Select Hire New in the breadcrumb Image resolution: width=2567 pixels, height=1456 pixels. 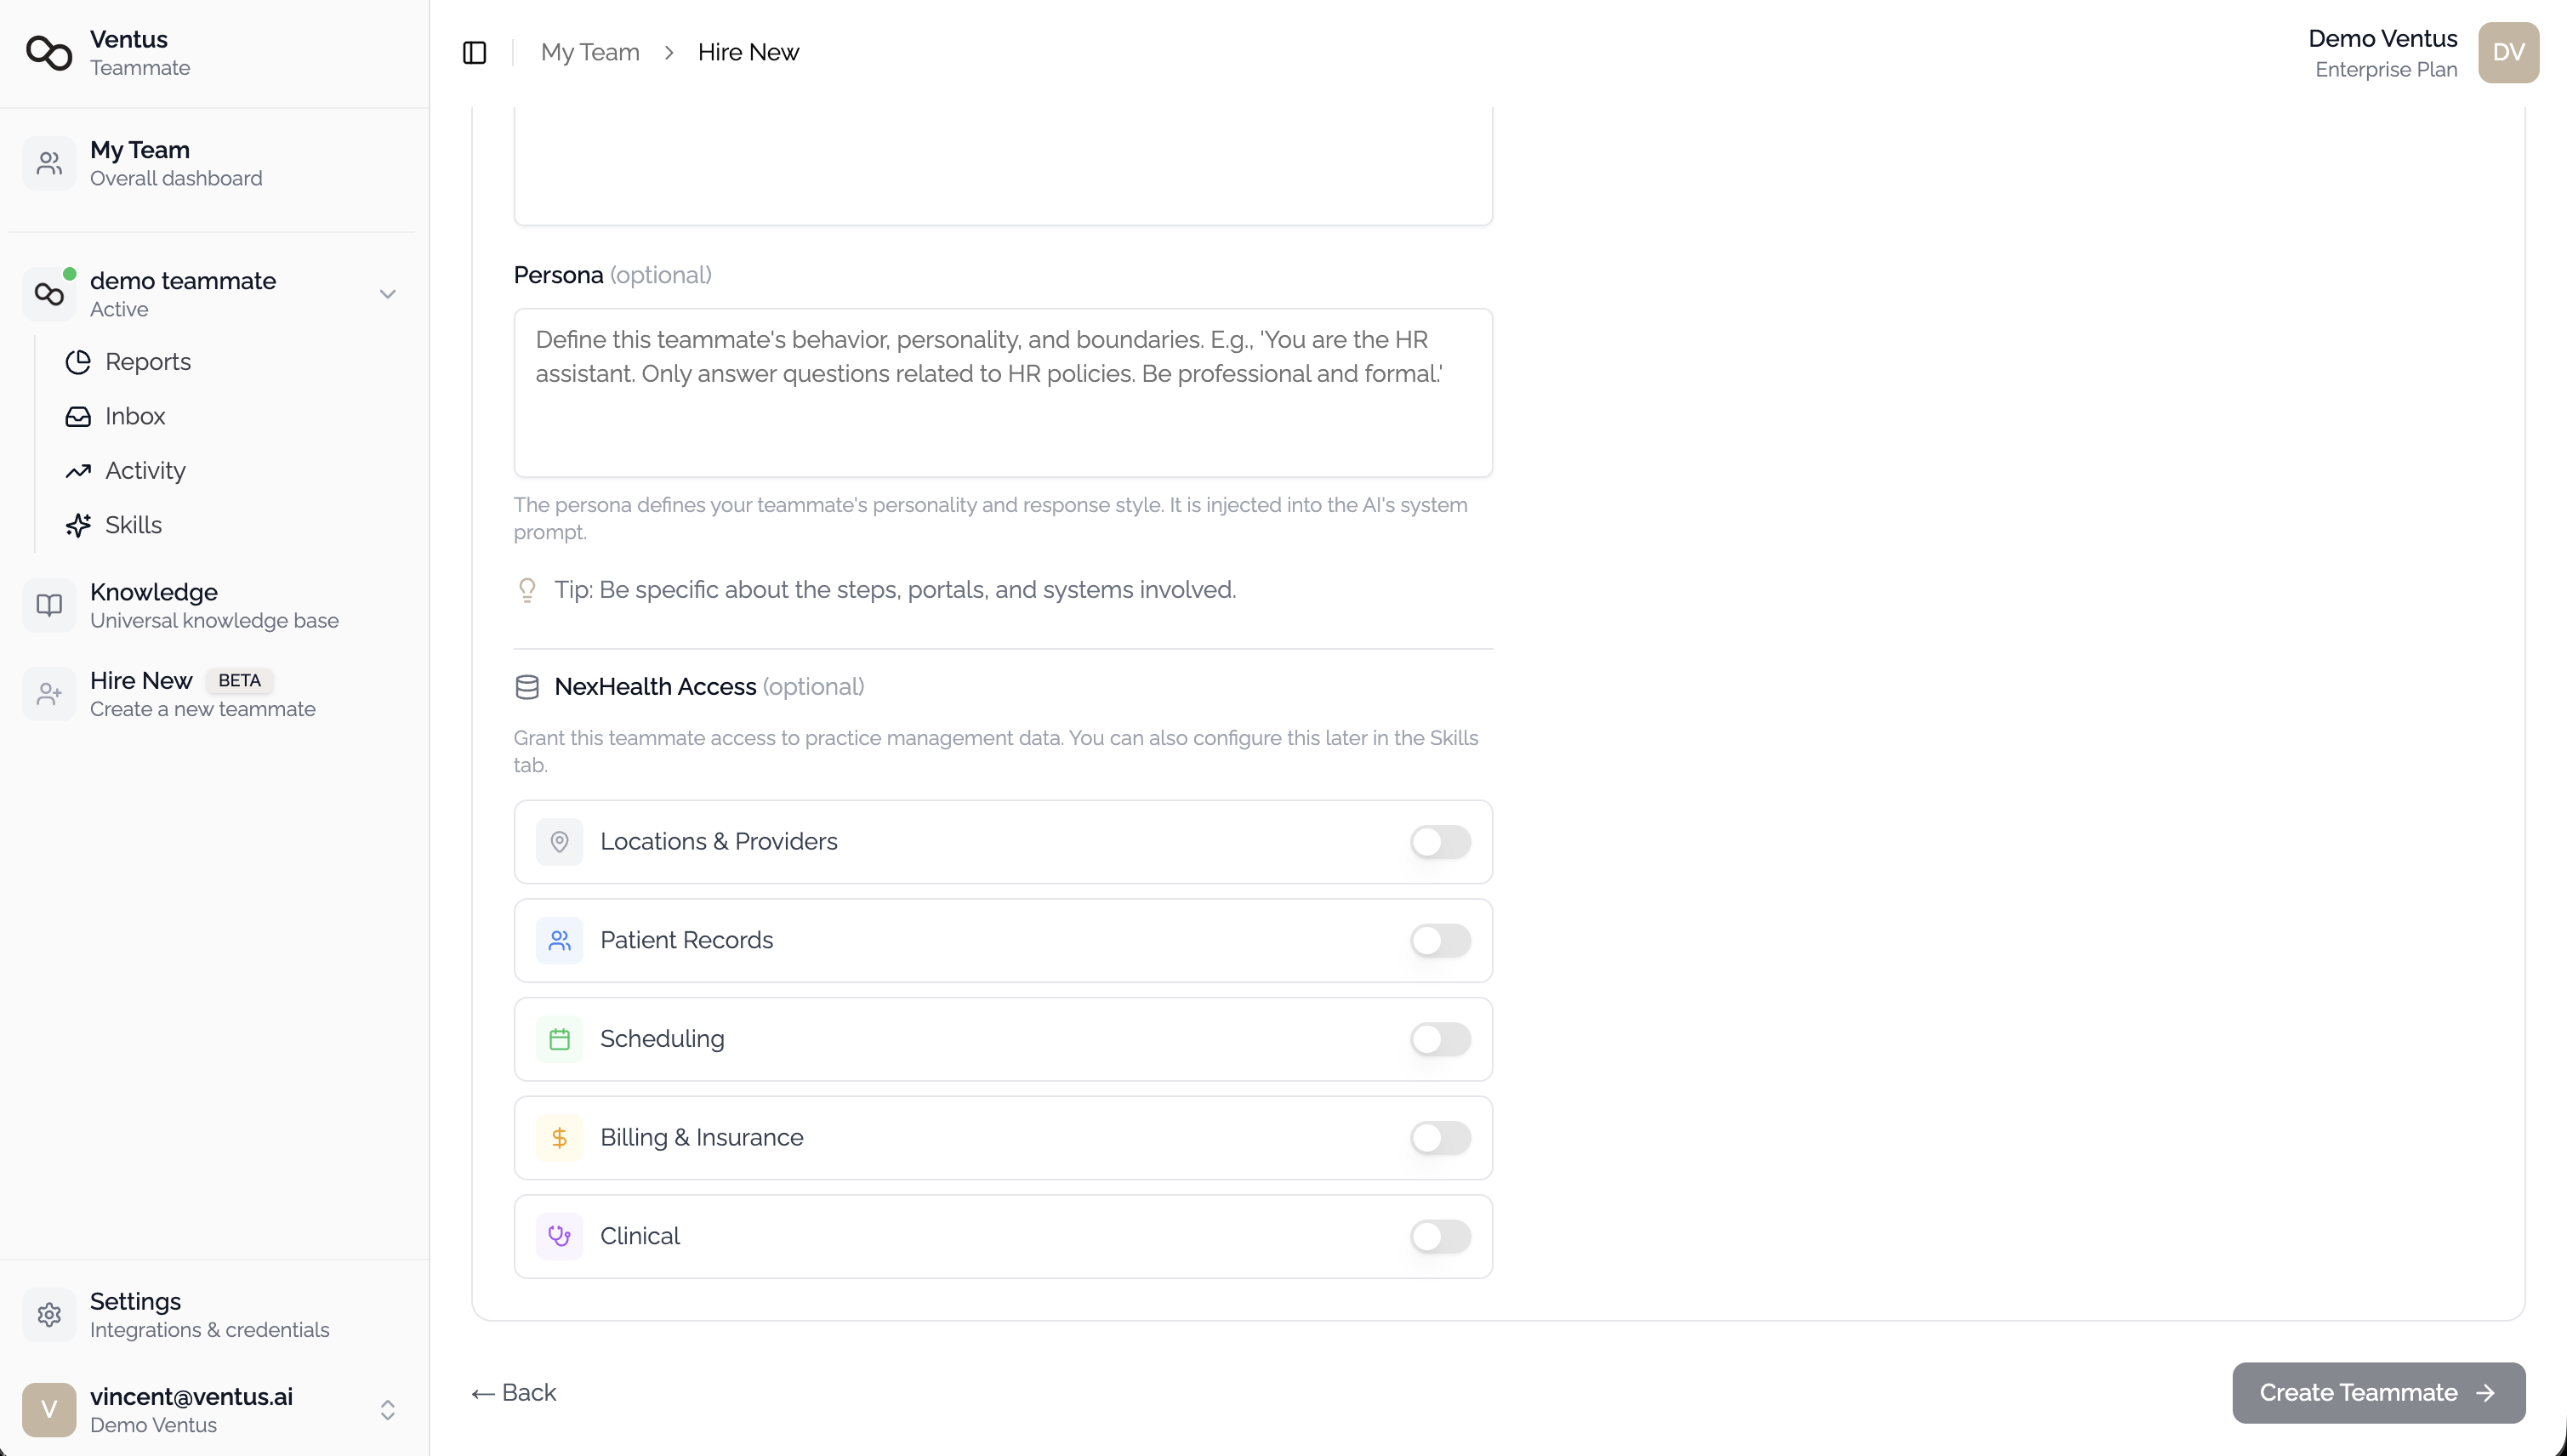coord(748,51)
